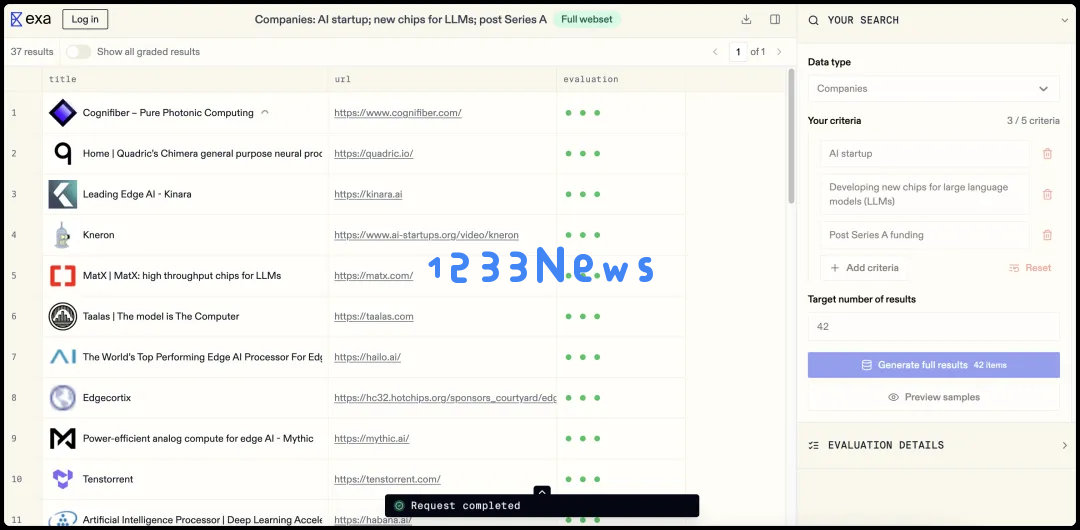
Task: Open the tenstorrent.com link
Action: pyautogui.click(x=387, y=479)
